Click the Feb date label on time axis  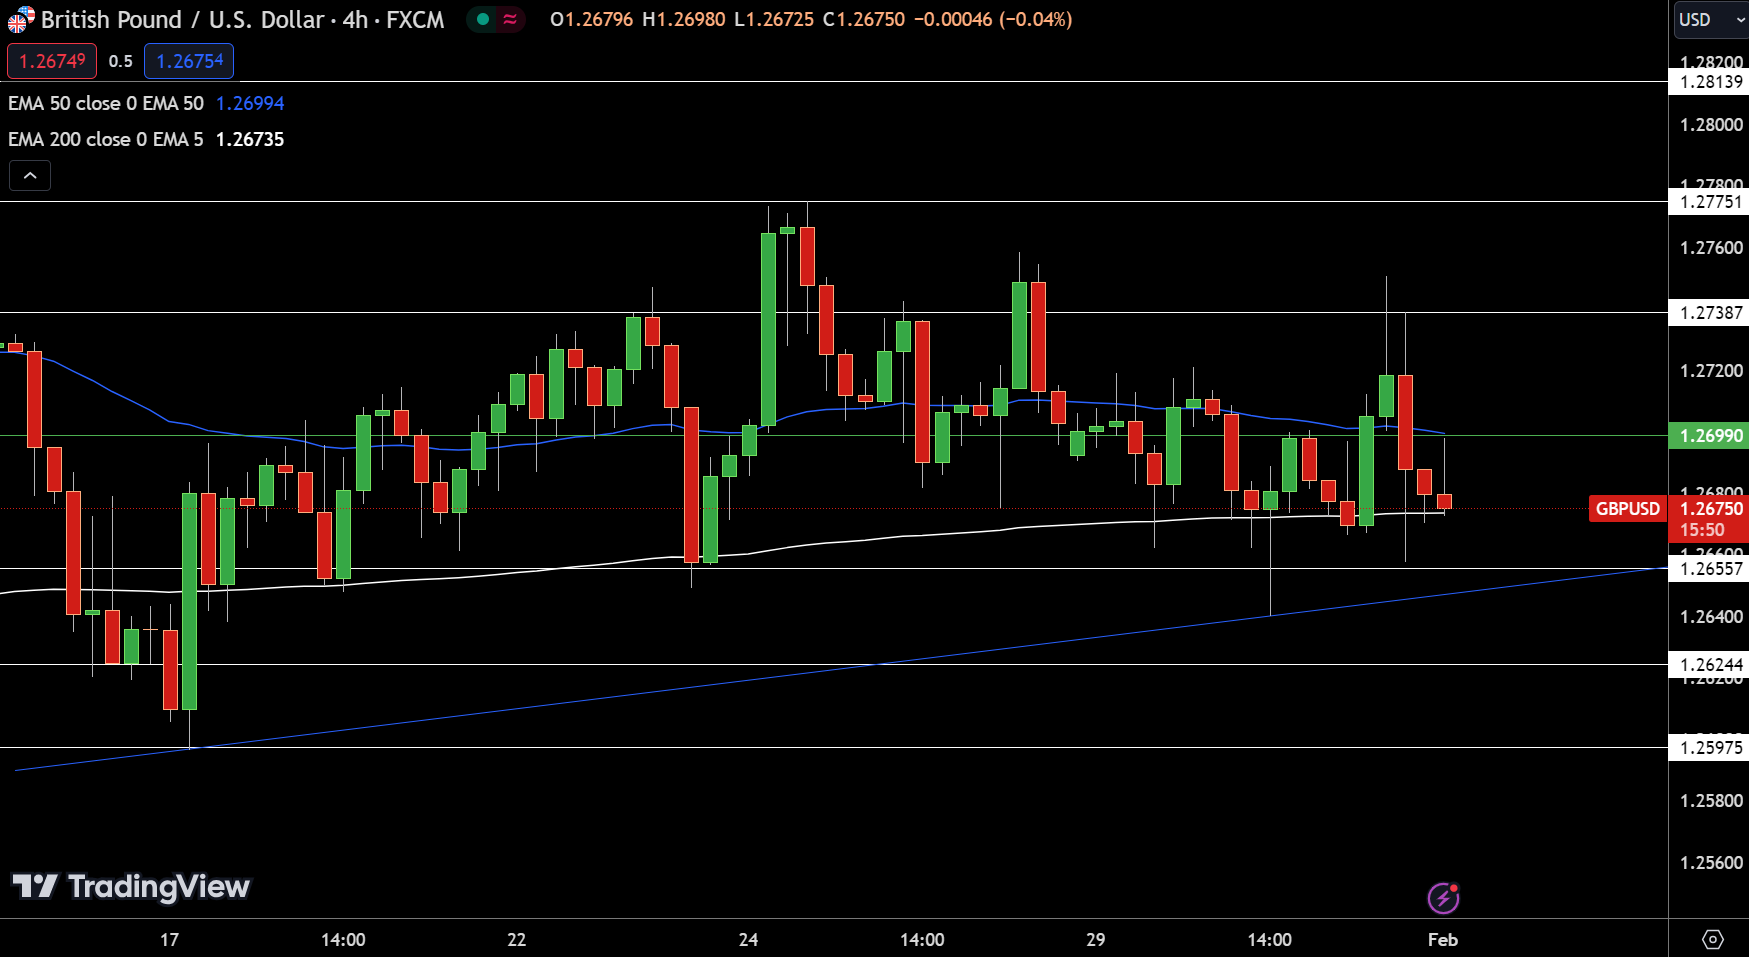[x=1443, y=940]
